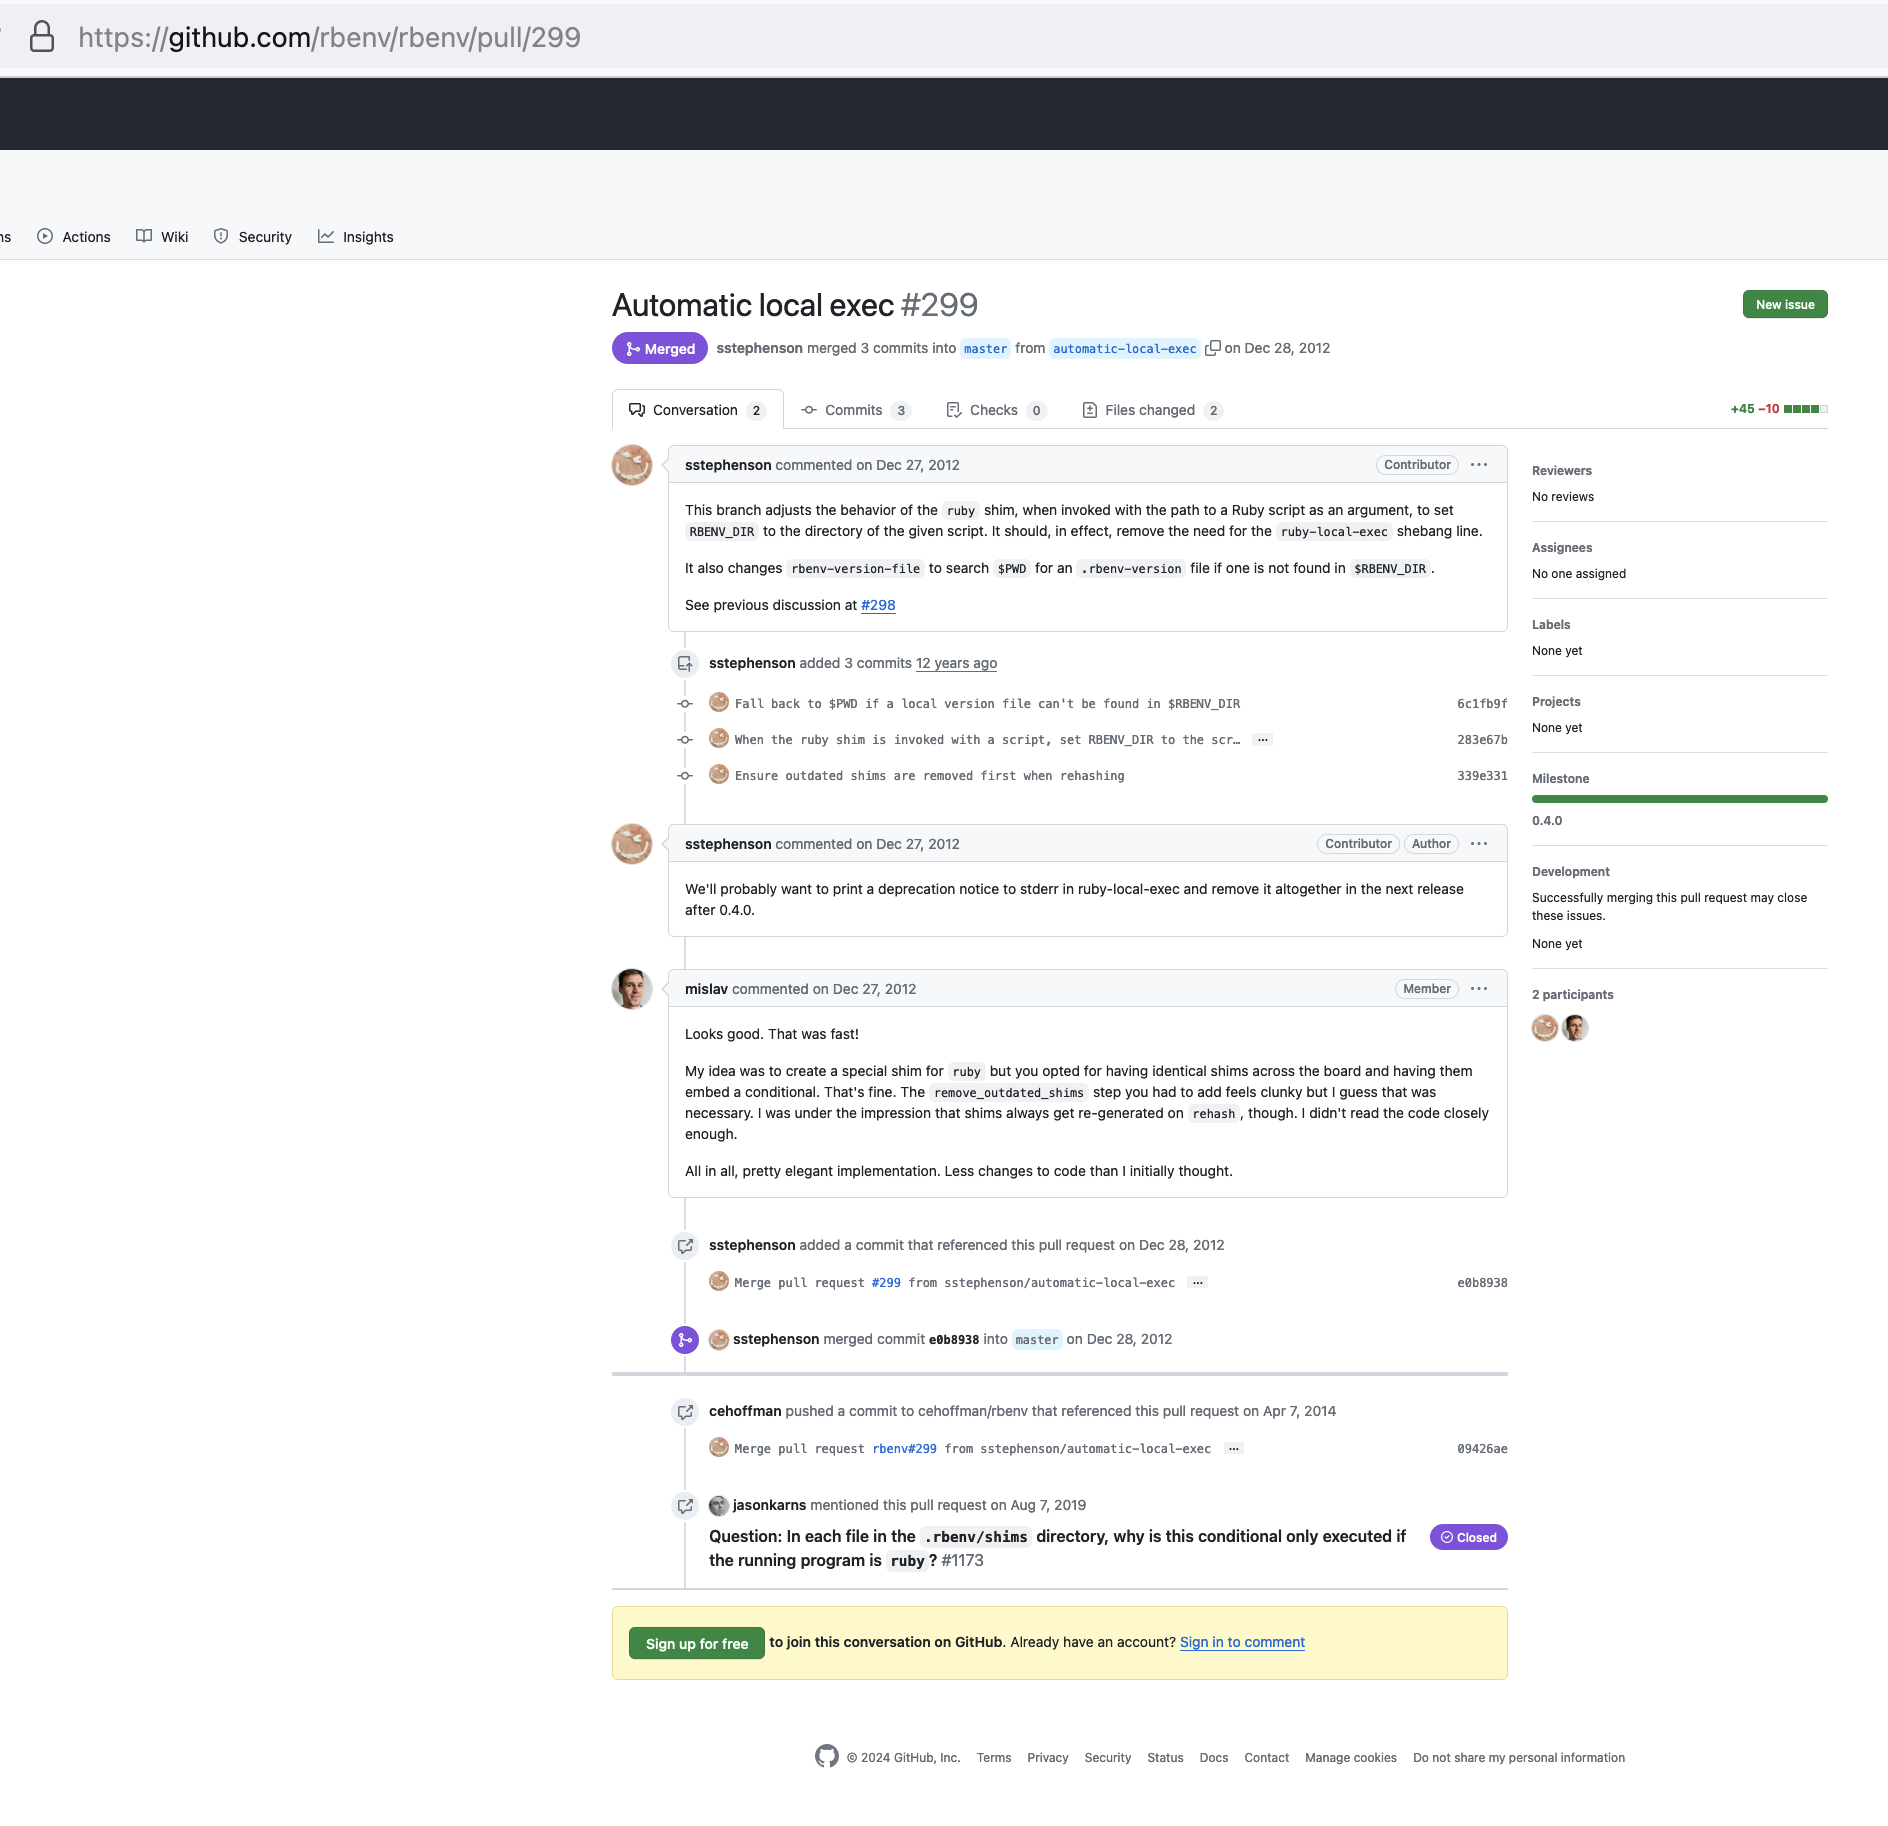The image size is (1888, 1826).
Task: Open the Privacy footer link
Action: pos(1048,1758)
